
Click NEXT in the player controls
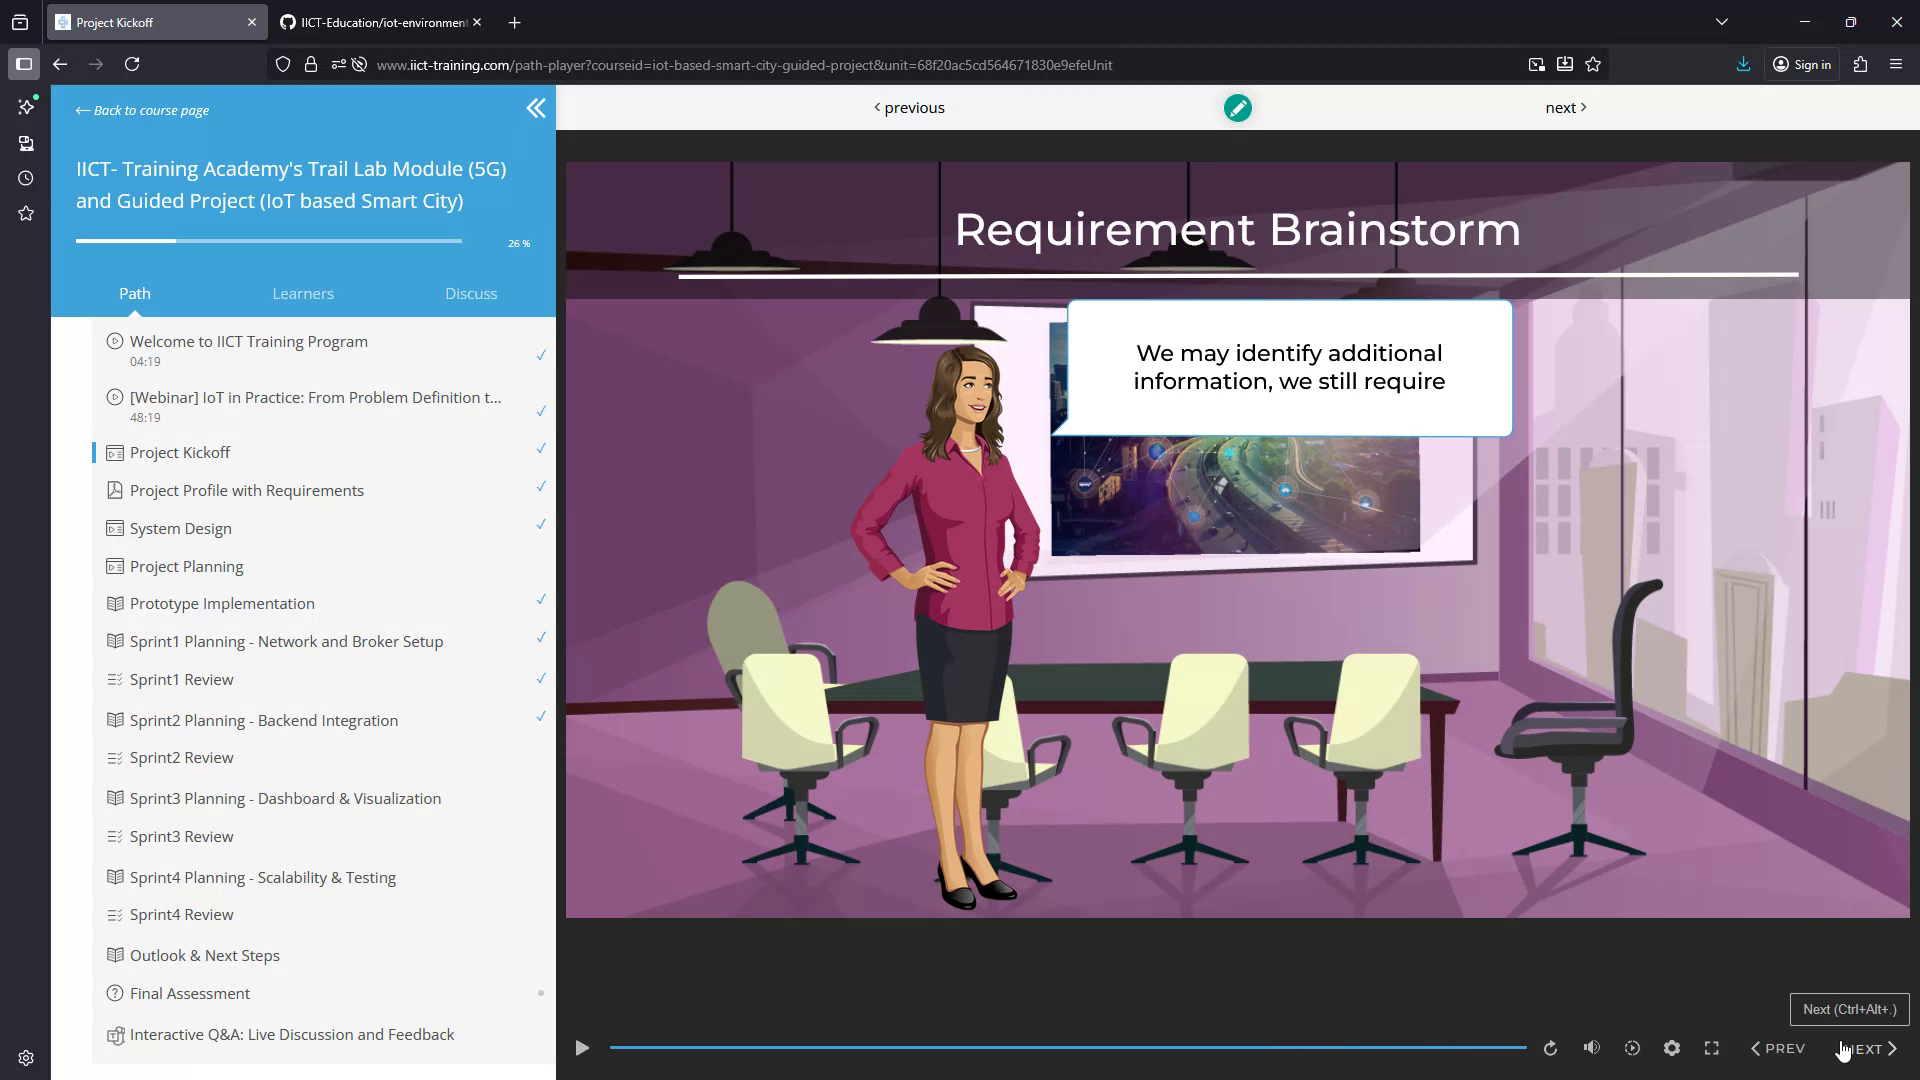(1866, 1049)
